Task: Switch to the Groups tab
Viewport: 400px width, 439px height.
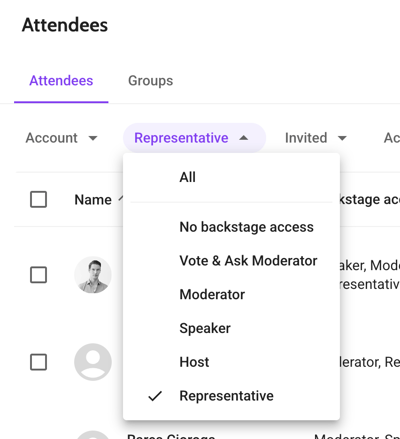Action: tap(151, 81)
